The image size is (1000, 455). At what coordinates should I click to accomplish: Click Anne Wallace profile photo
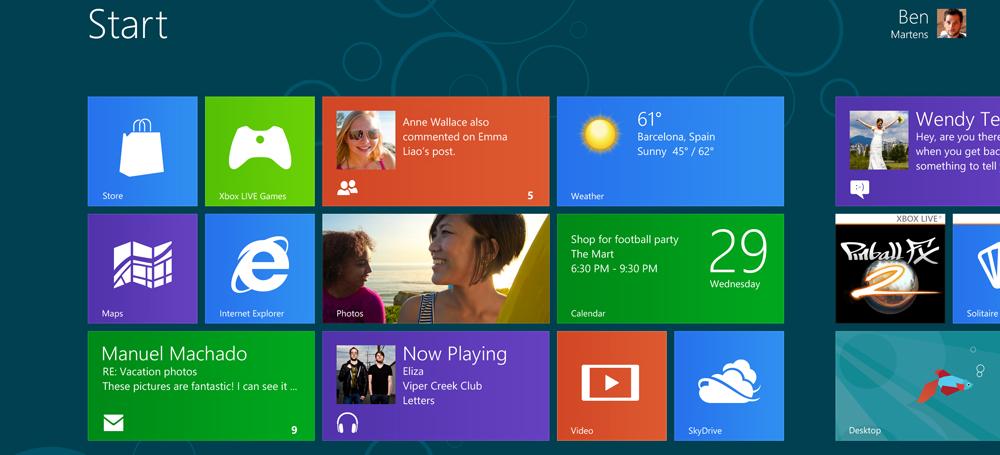coord(366,140)
